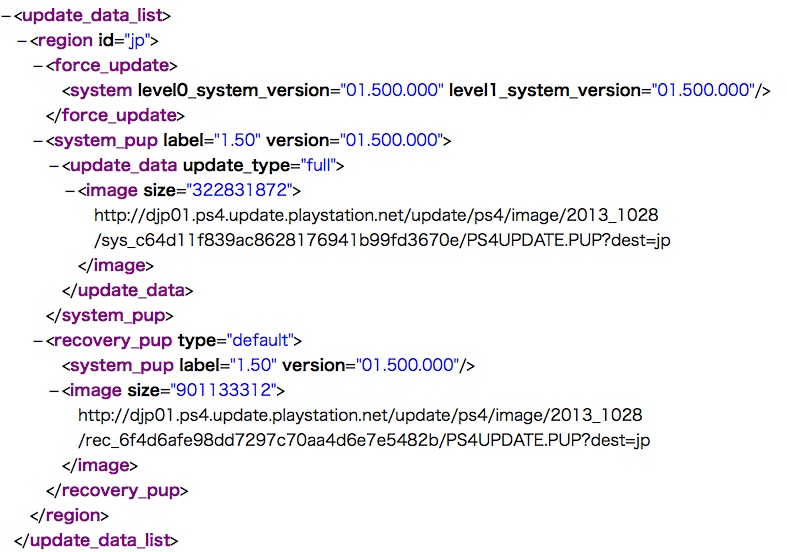Collapse the update_data update_type node
Viewport: 787px width, 552px height.
tap(54, 165)
